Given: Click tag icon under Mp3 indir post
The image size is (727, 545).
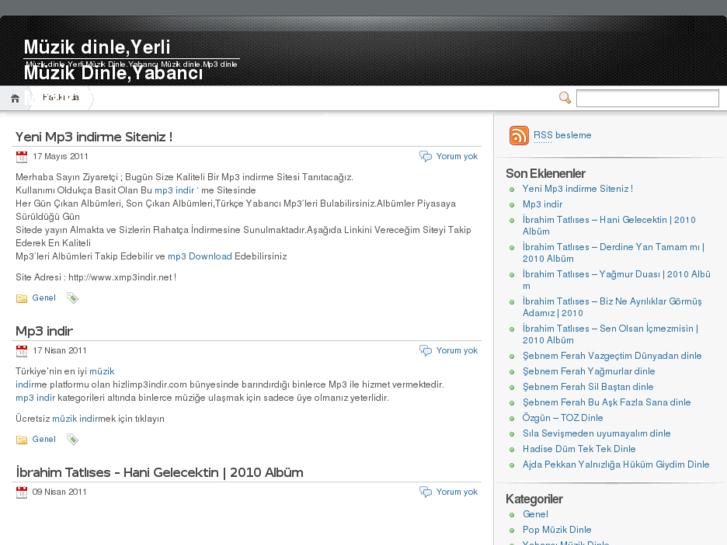Looking at the screenshot, I should (x=72, y=439).
